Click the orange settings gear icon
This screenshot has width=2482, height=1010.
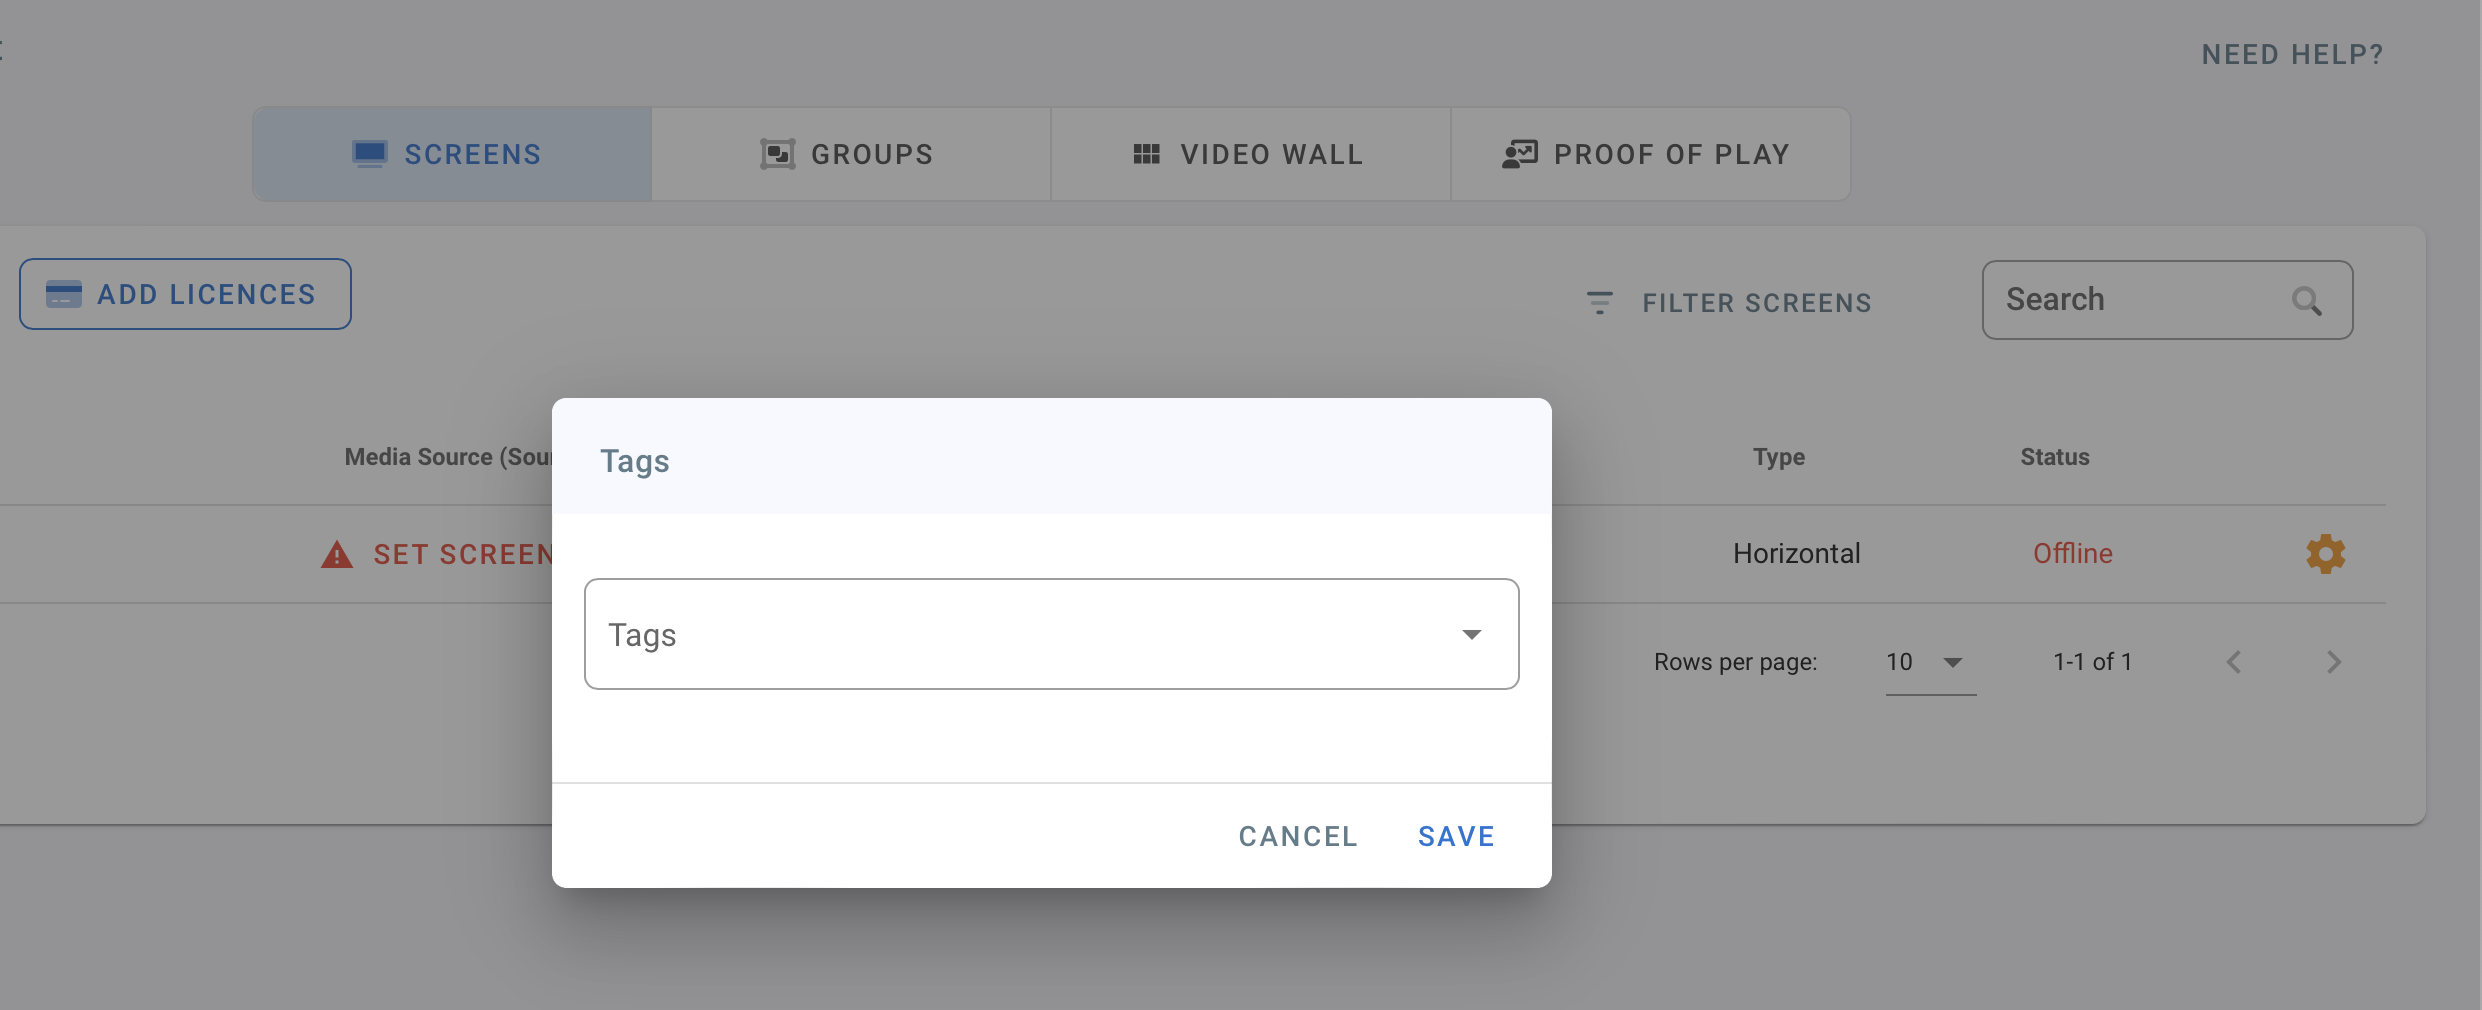(2325, 553)
